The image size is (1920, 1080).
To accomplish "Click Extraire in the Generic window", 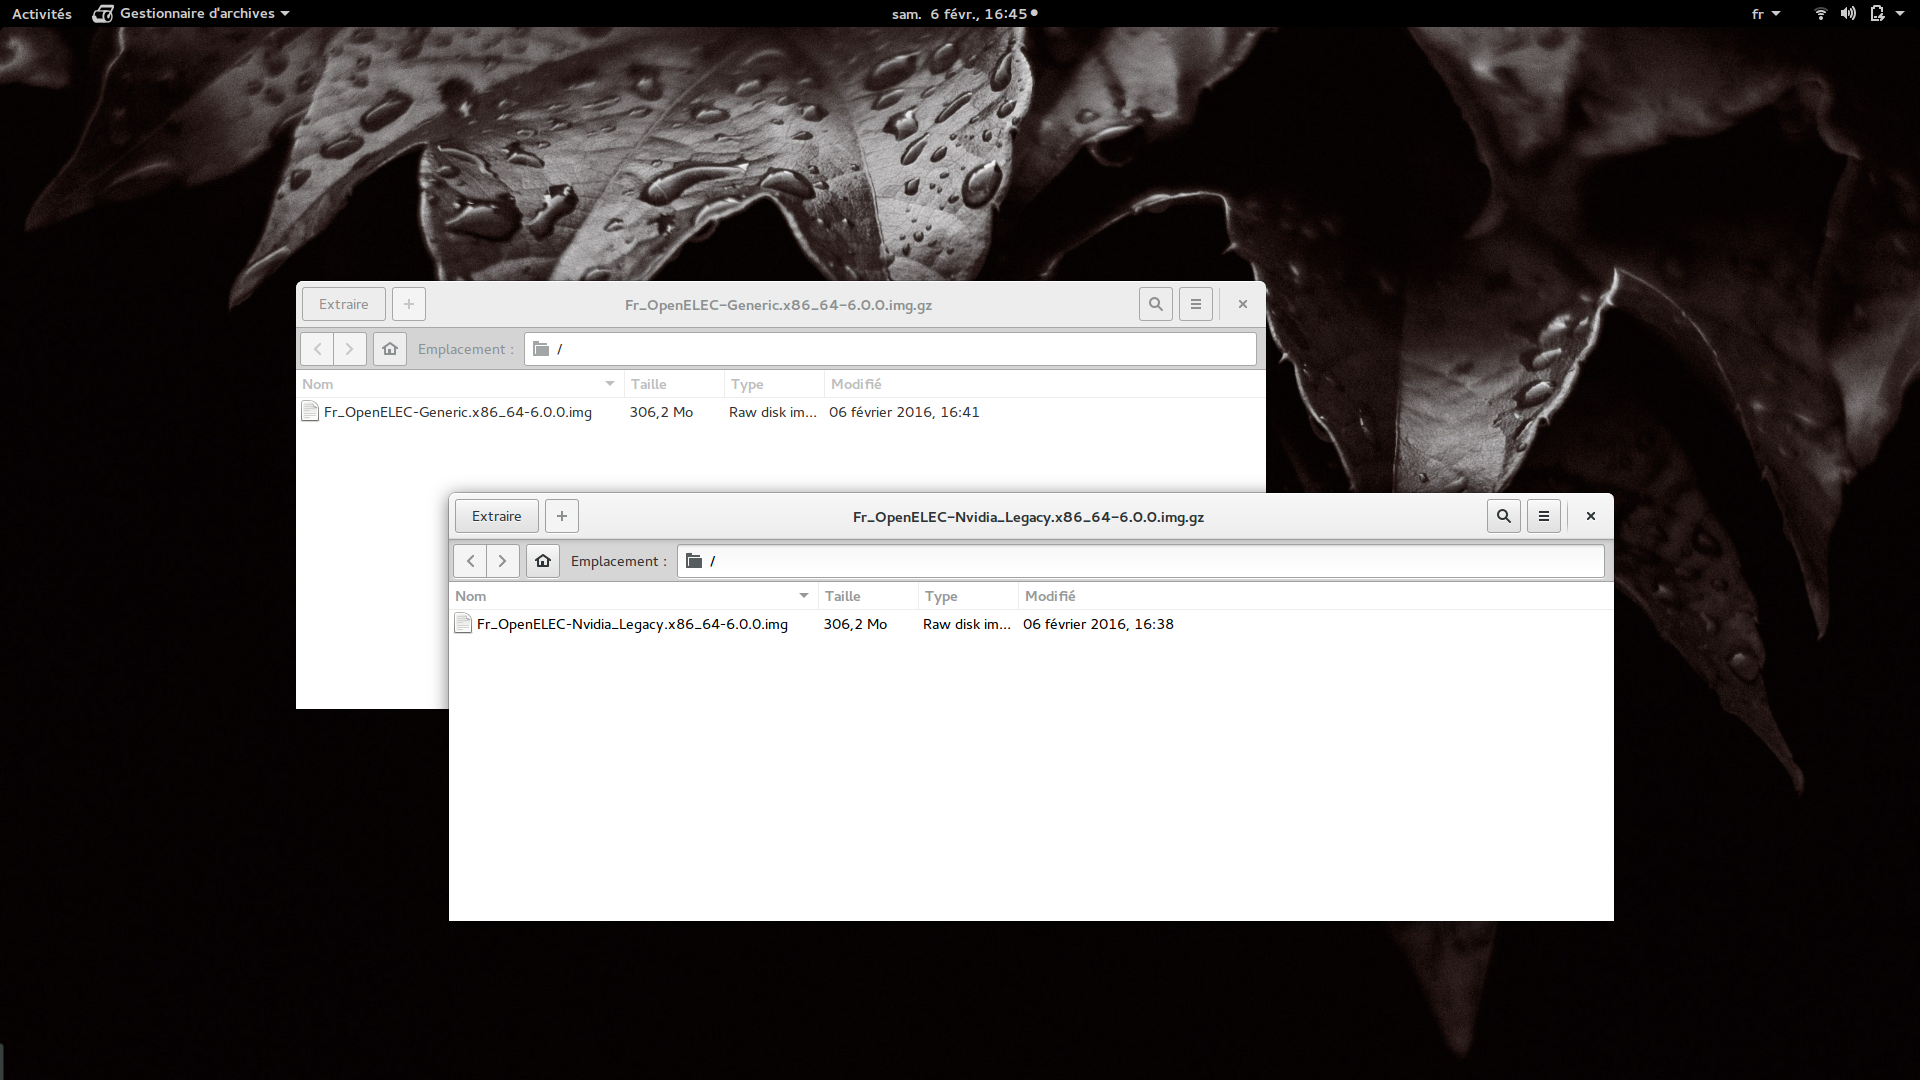I will point(344,304).
